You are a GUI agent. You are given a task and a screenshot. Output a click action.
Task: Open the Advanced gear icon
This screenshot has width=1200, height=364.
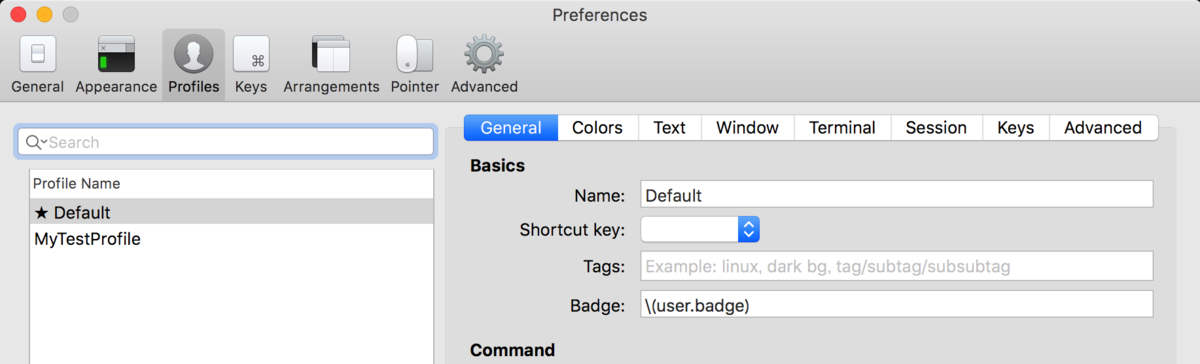(x=484, y=55)
